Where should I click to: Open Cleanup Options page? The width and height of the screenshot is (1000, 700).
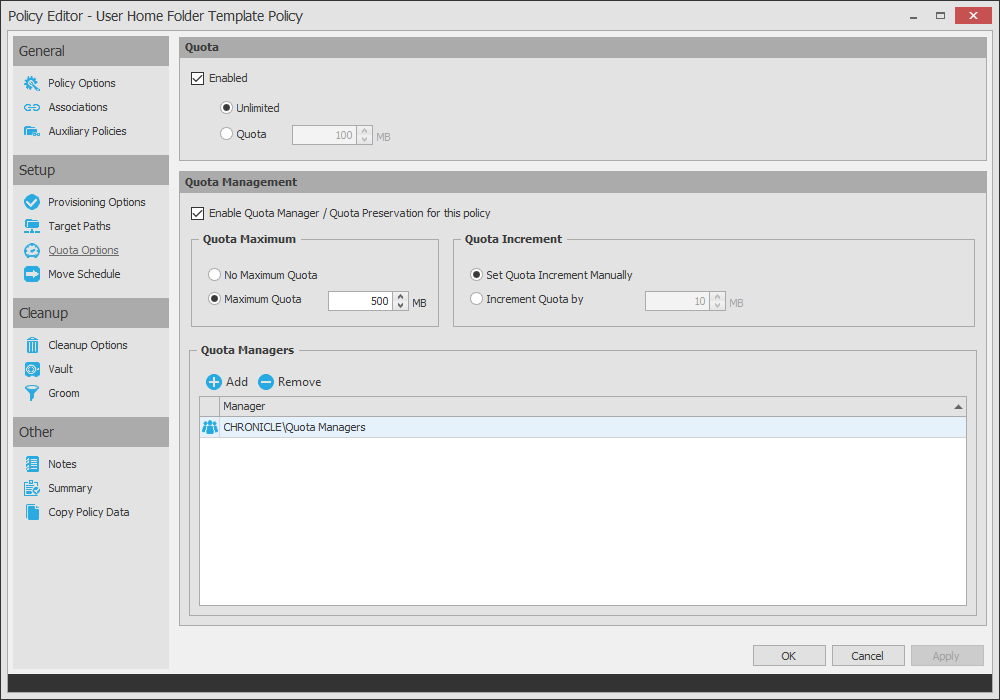[88, 345]
